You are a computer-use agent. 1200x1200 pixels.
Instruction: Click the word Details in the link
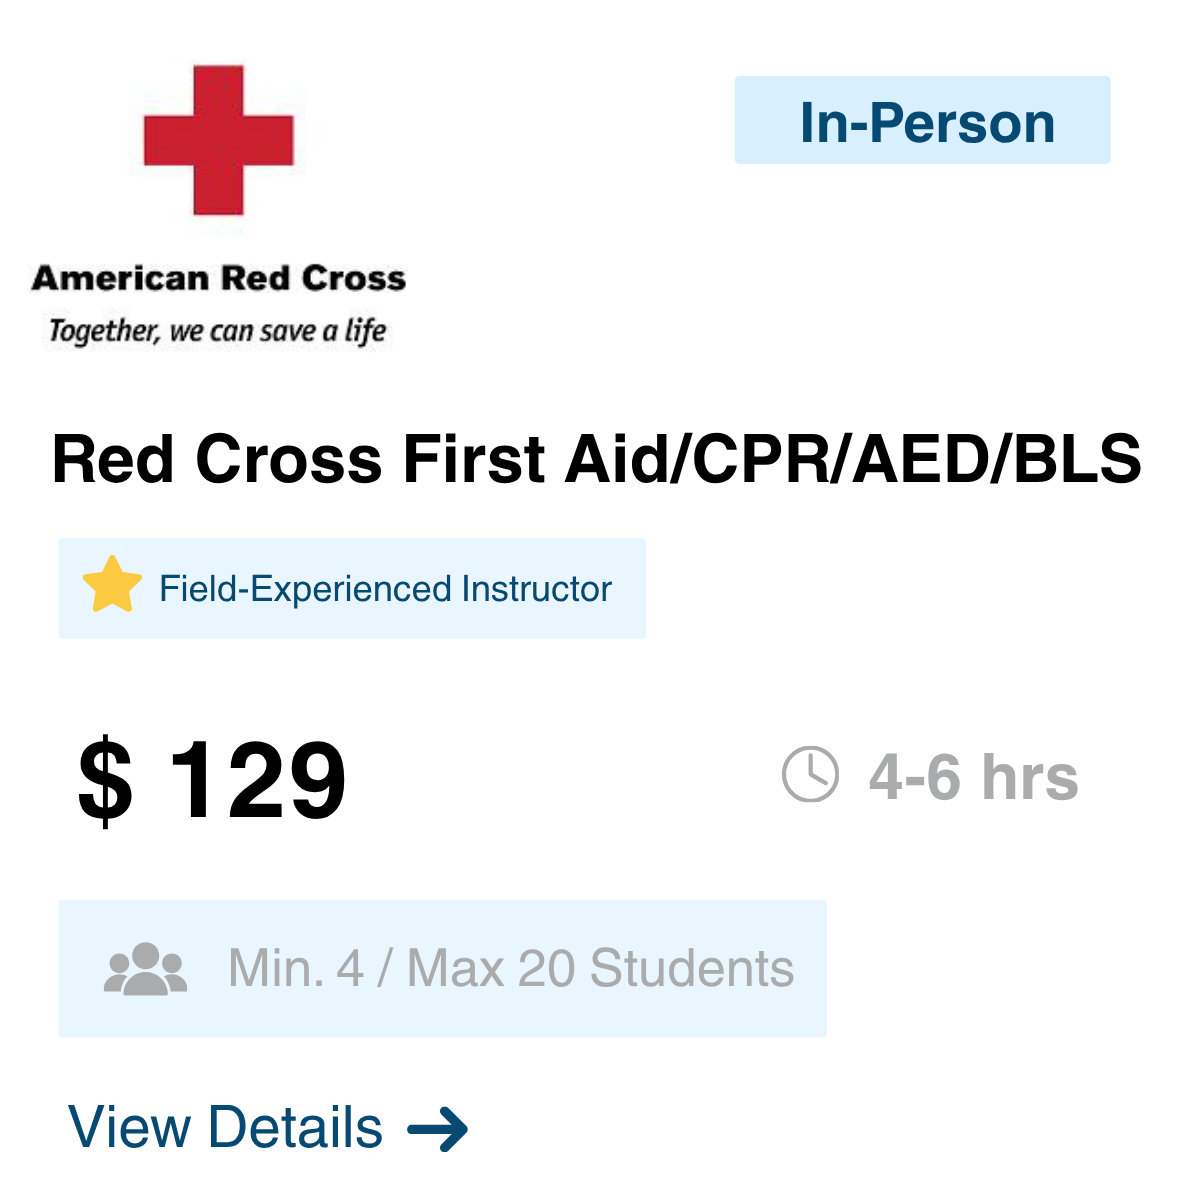(296, 1128)
